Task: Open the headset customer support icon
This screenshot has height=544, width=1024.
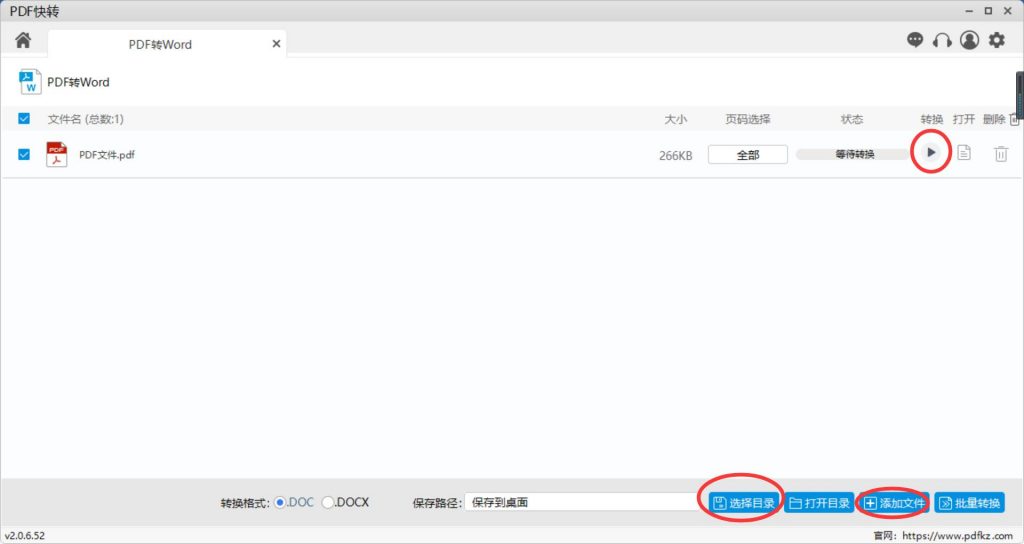Action: click(942, 40)
